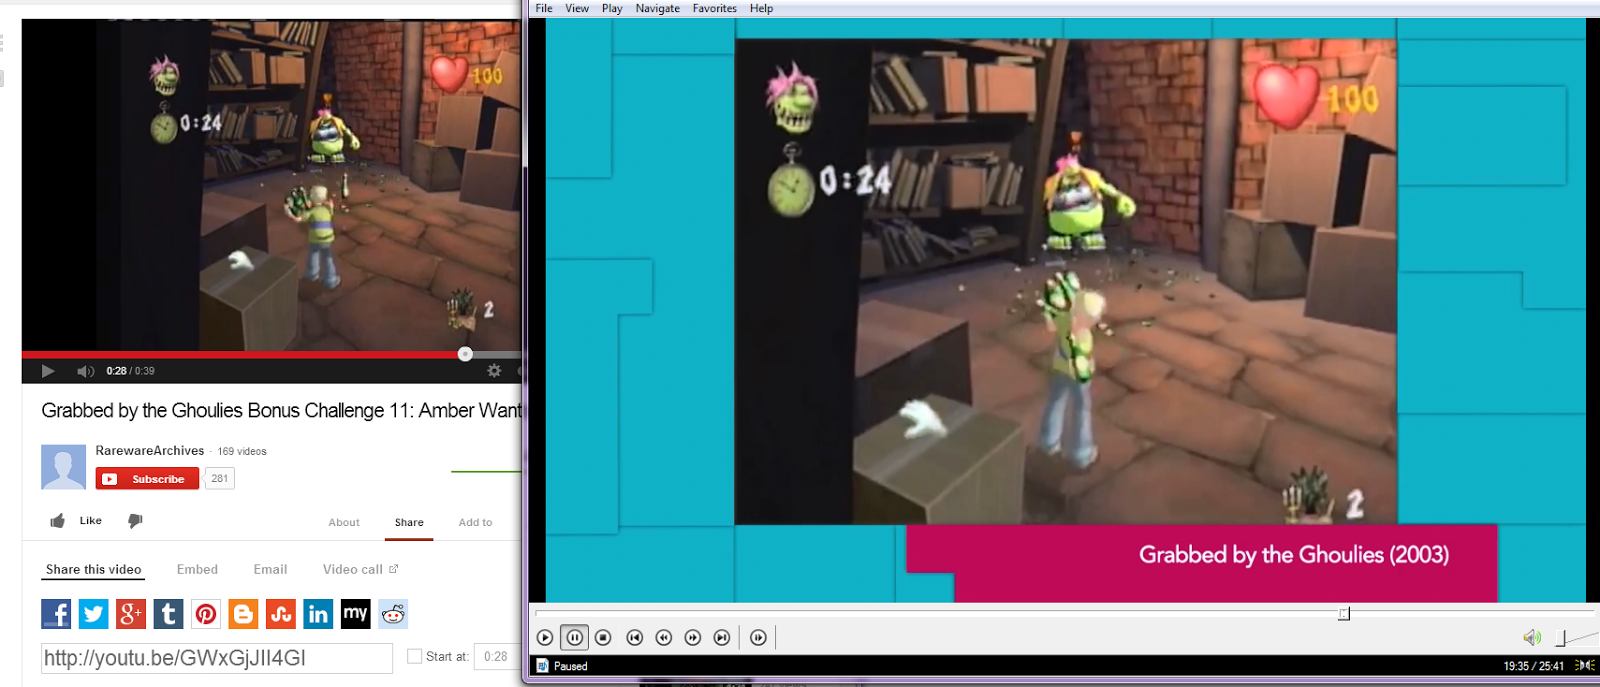Enable the 'Start at' checkbox

tap(414, 657)
